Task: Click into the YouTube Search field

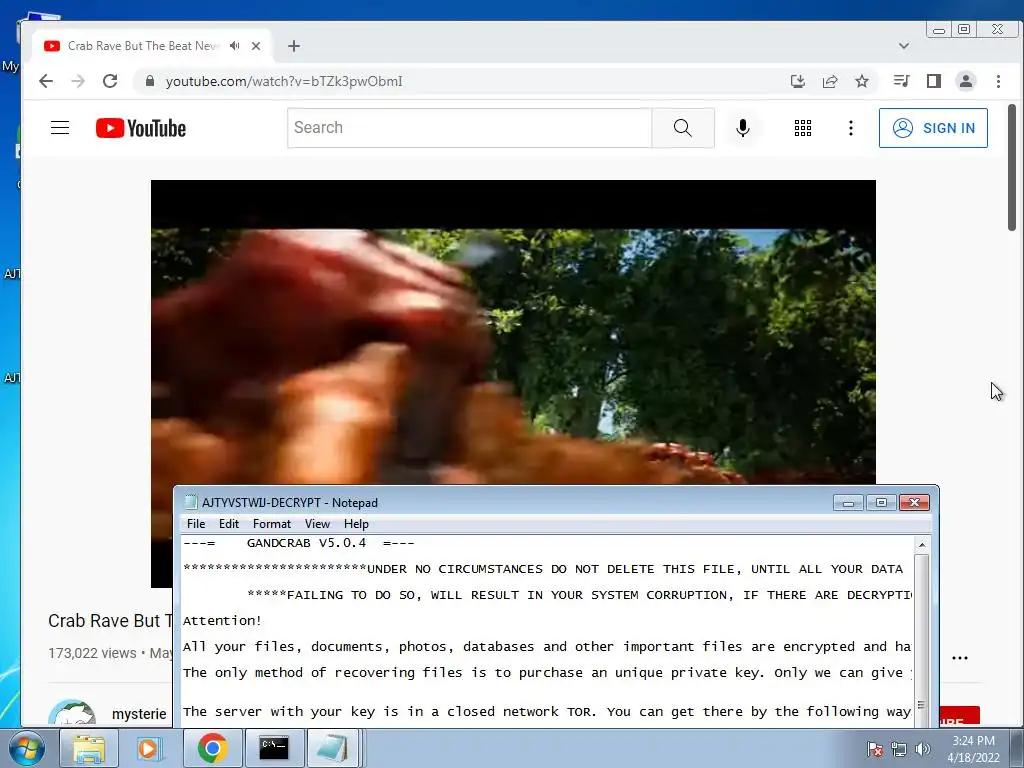Action: 470,128
